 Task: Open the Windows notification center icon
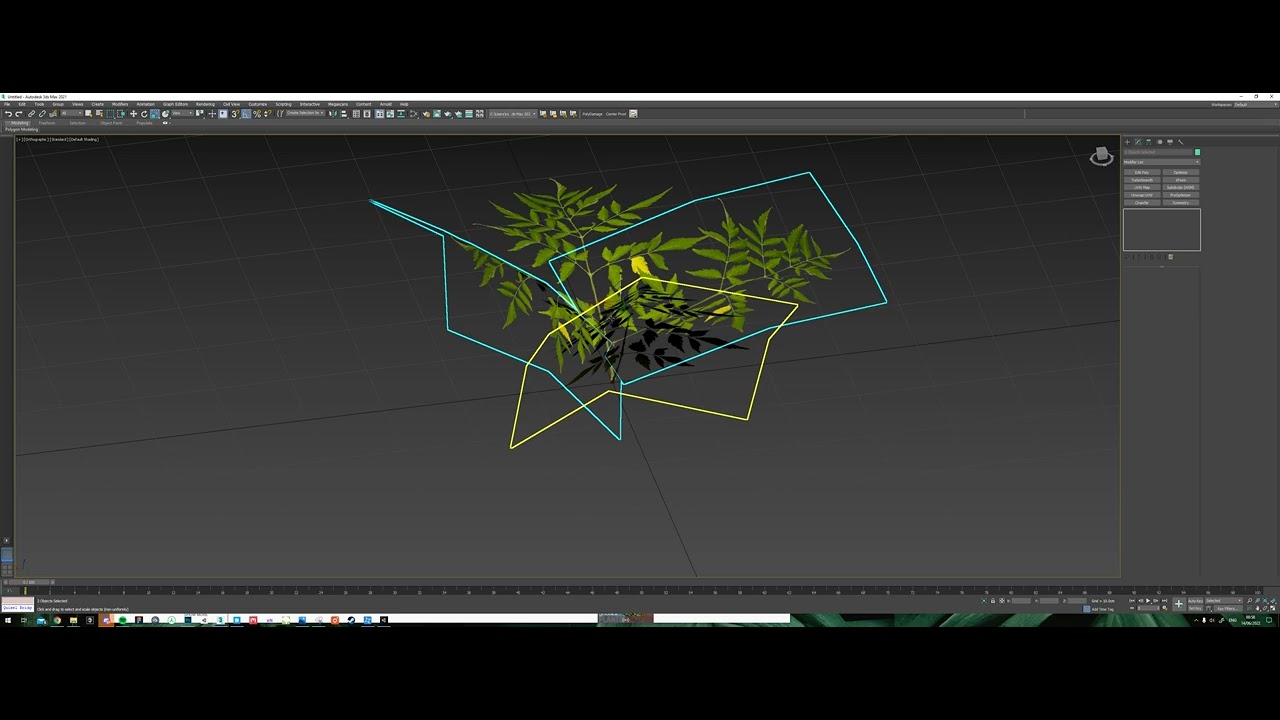click(x=1269, y=620)
